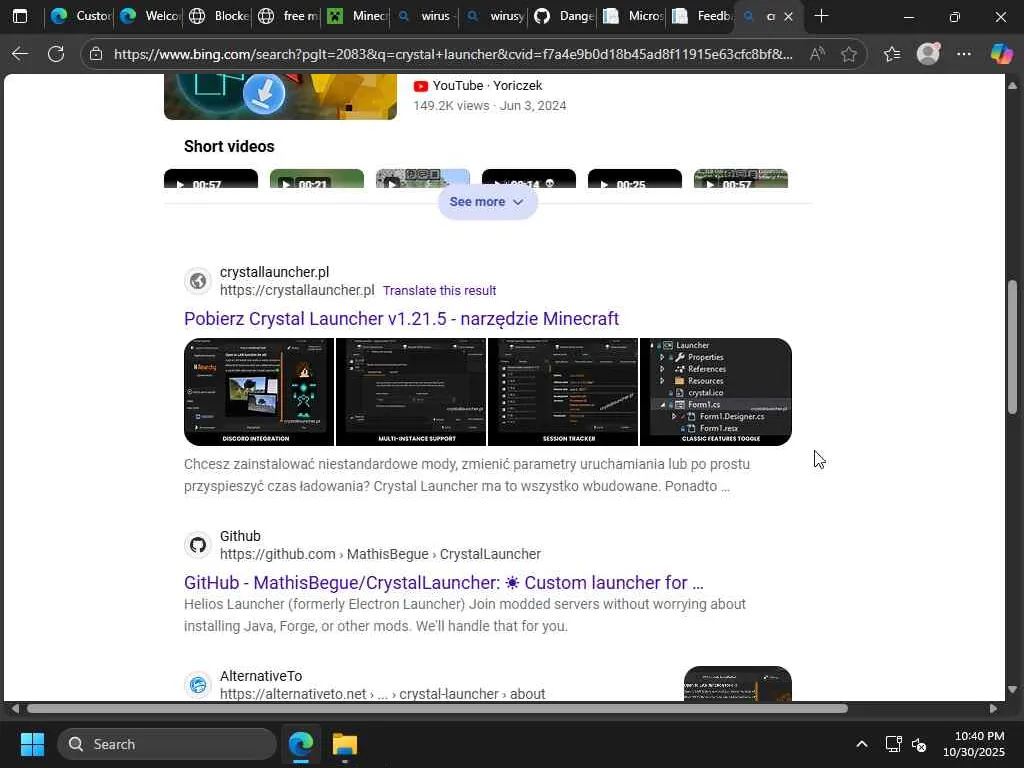Image resolution: width=1024 pixels, height=768 pixels.
Task: Click the address bar URL field
Action: (453, 54)
